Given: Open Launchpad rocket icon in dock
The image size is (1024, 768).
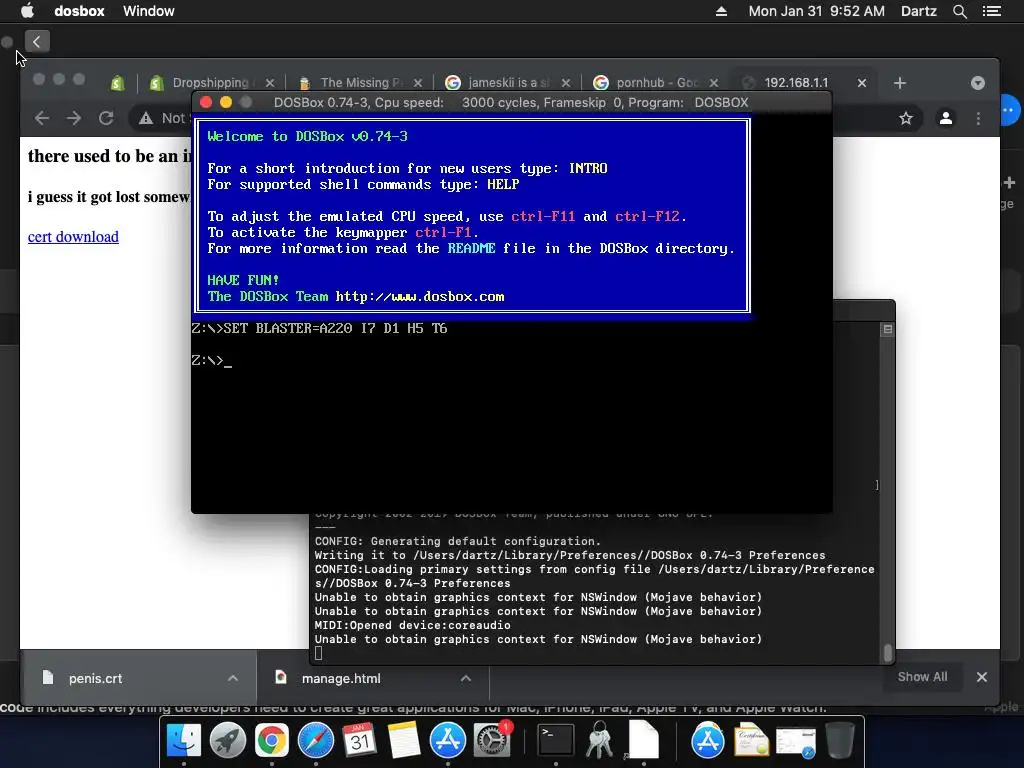Looking at the screenshot, I should pos(227,741).
